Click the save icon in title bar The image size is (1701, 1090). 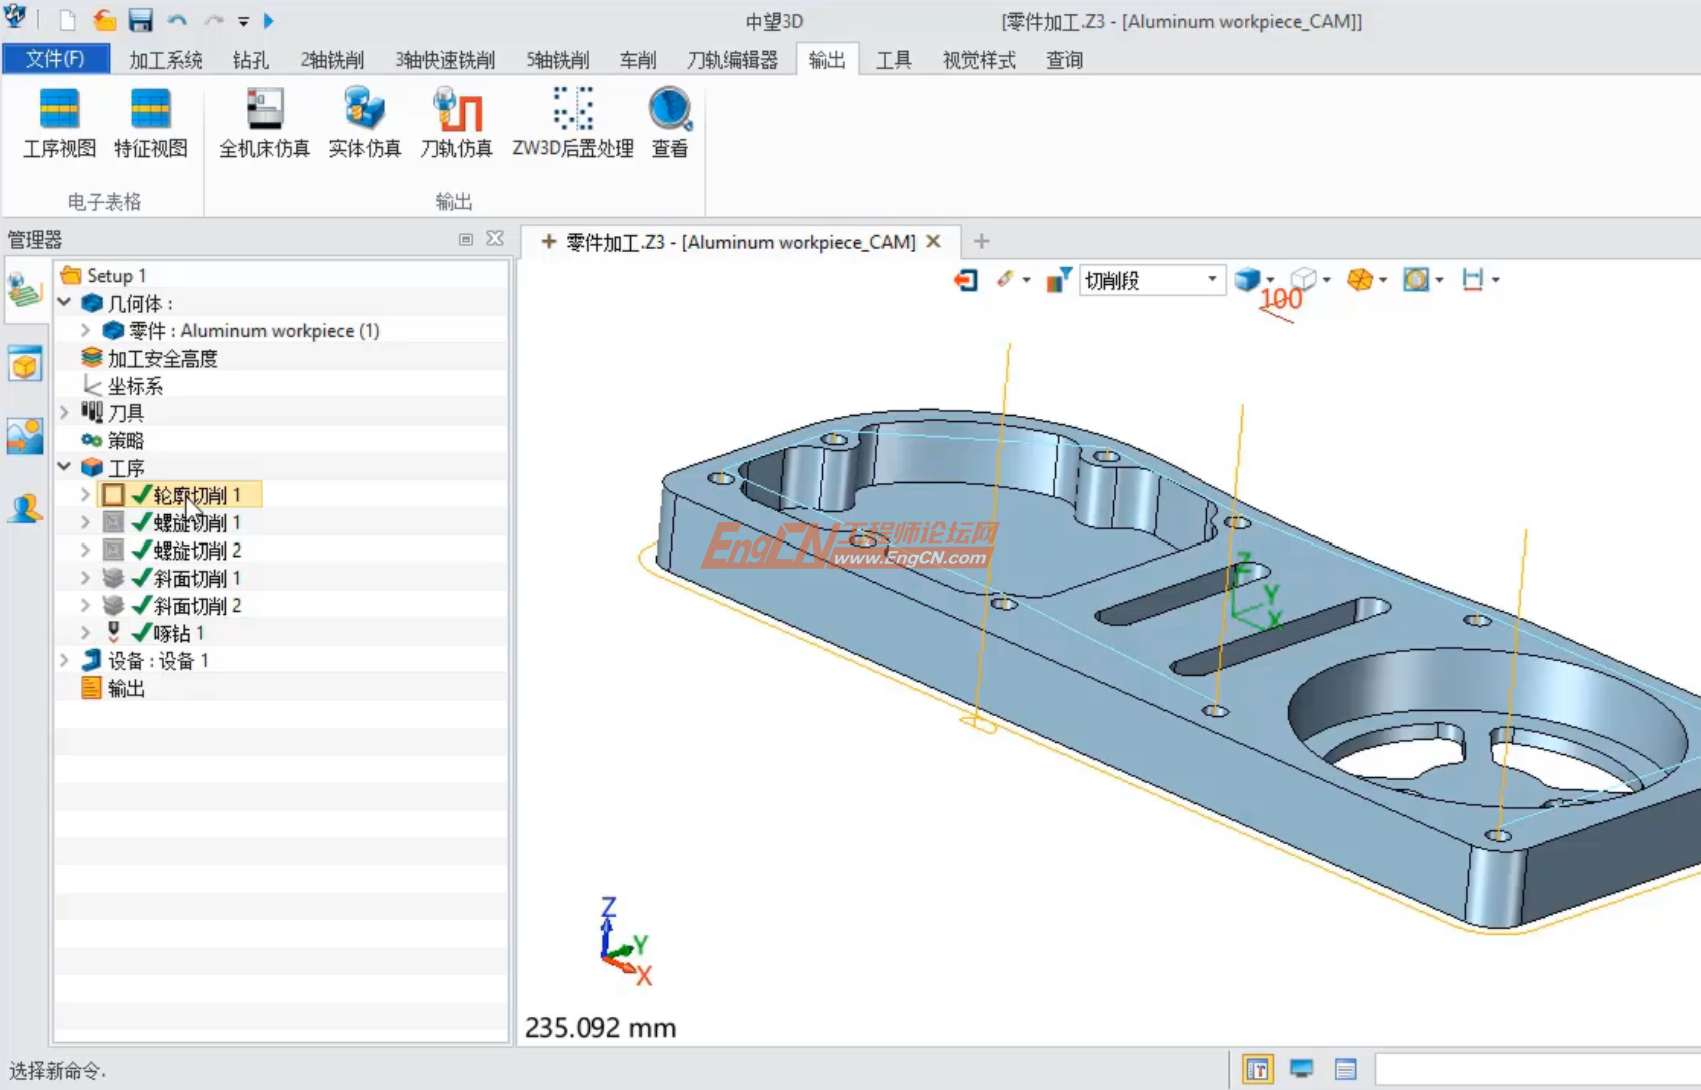140,21
